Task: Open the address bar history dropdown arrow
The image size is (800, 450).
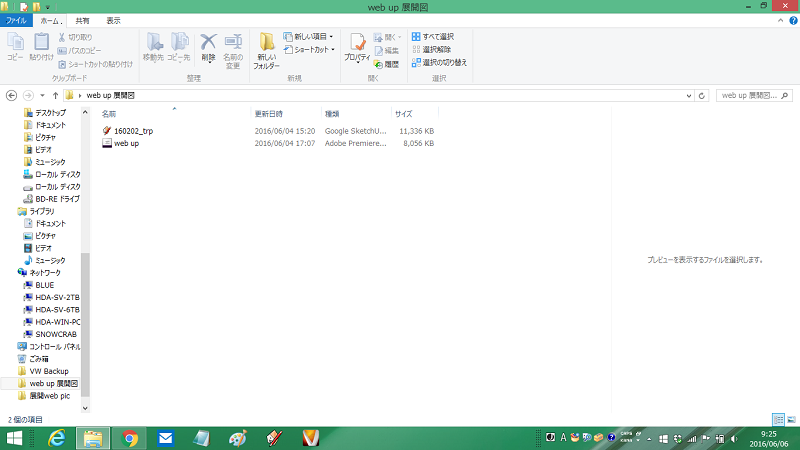Action: [690, 95]
